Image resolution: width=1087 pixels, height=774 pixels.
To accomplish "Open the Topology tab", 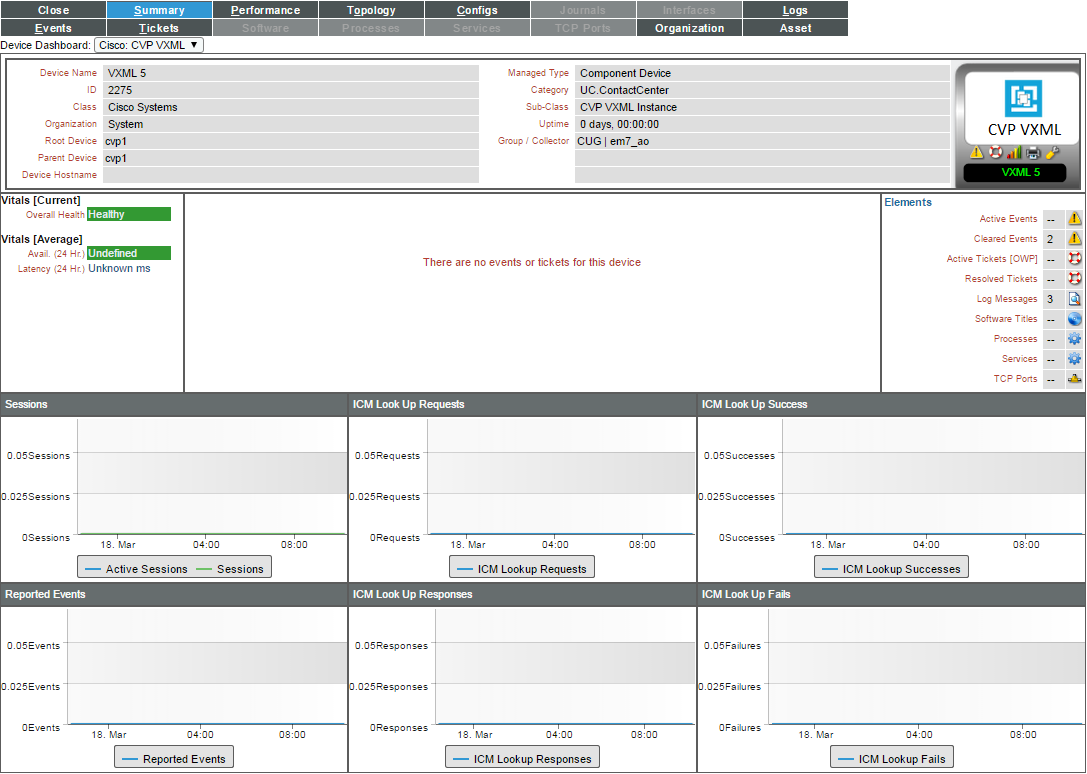I will click(x=371, y=10).
